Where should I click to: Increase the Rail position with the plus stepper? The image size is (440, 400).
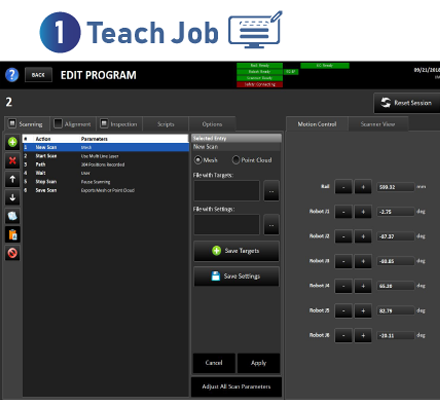pyautogui.click(x=363, y=187)
